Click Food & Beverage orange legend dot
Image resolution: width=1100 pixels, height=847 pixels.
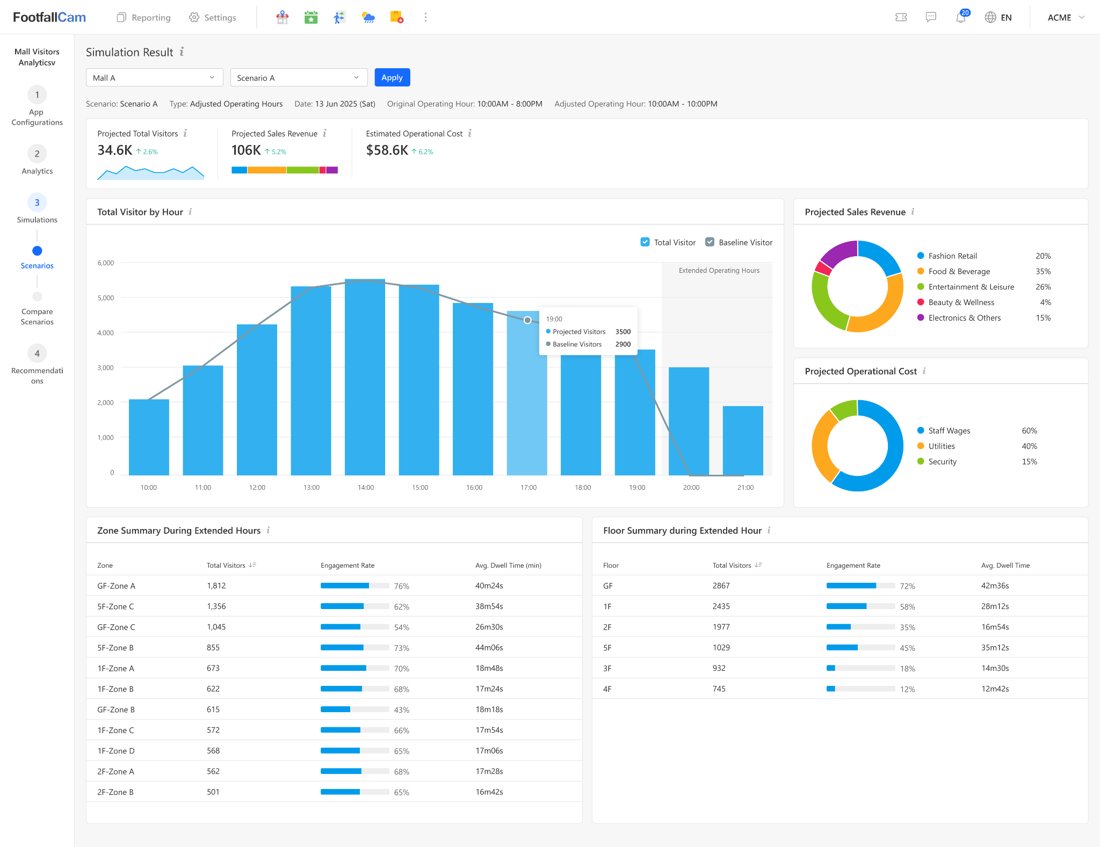tap(920, 271)
